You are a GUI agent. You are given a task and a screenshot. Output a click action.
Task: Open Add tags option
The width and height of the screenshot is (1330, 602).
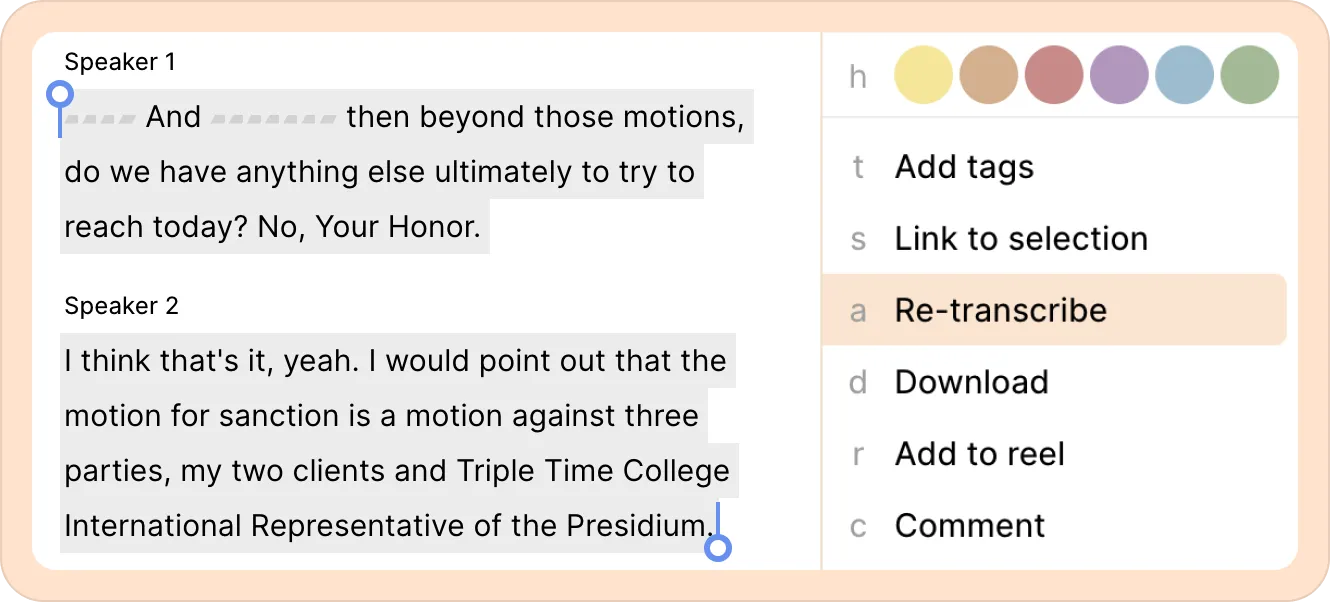[x=964, y=167]
